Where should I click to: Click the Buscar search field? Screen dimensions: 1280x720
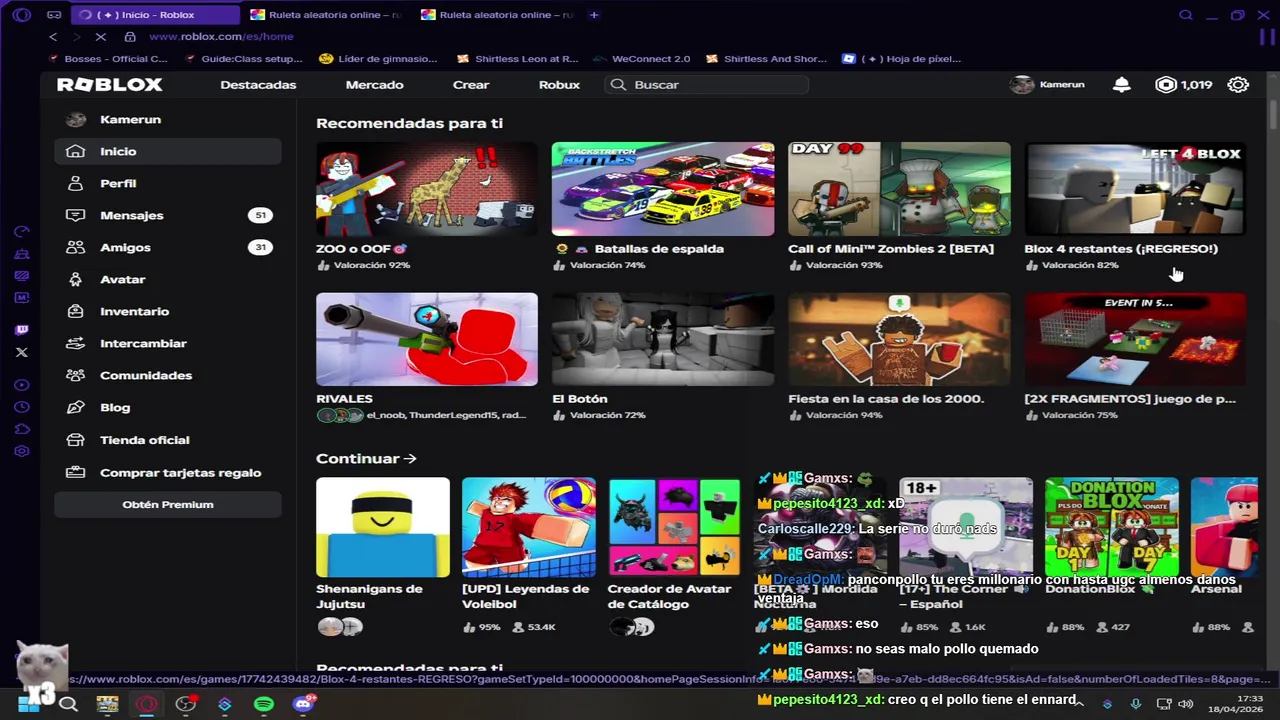tap(707, 85)
